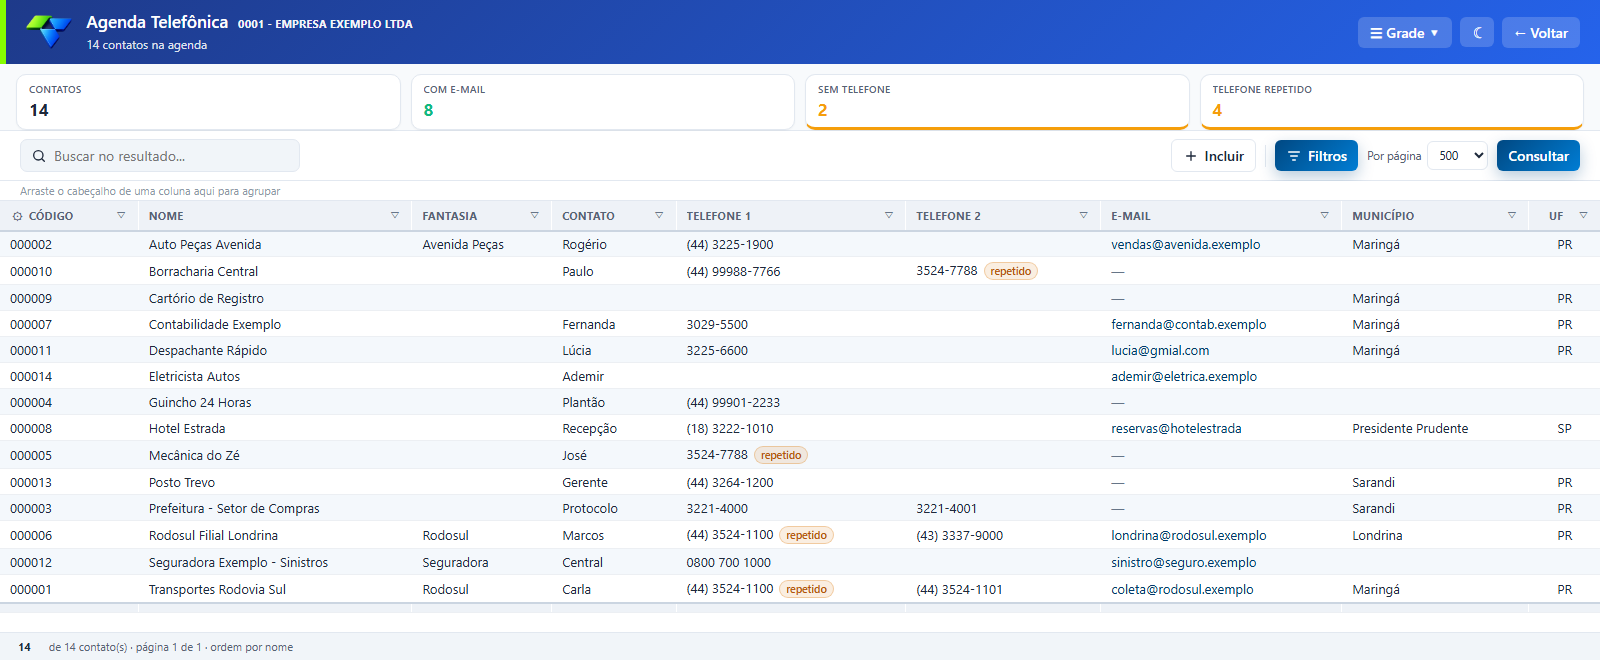Select Cartório de Registro row

point(800,298)
